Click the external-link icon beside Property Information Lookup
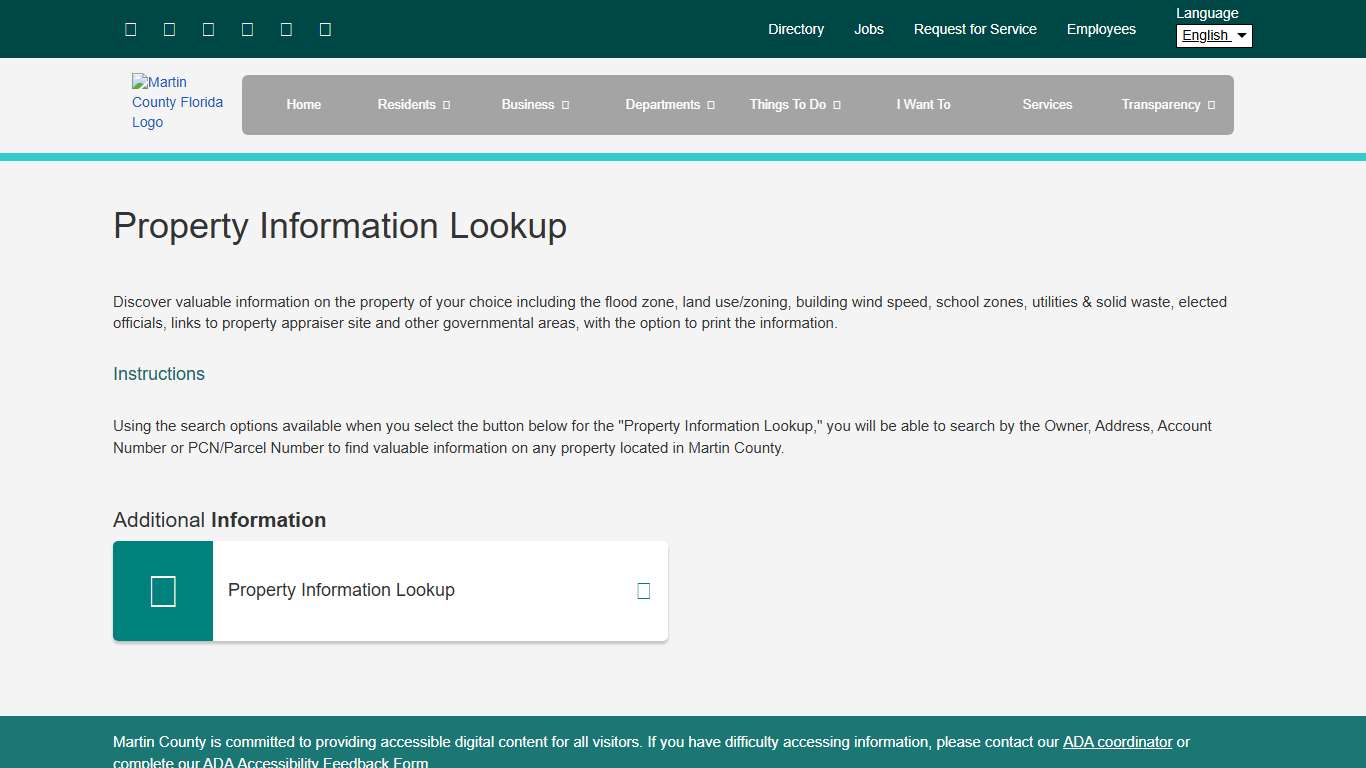1366x768 pixels. pos(642,590)
